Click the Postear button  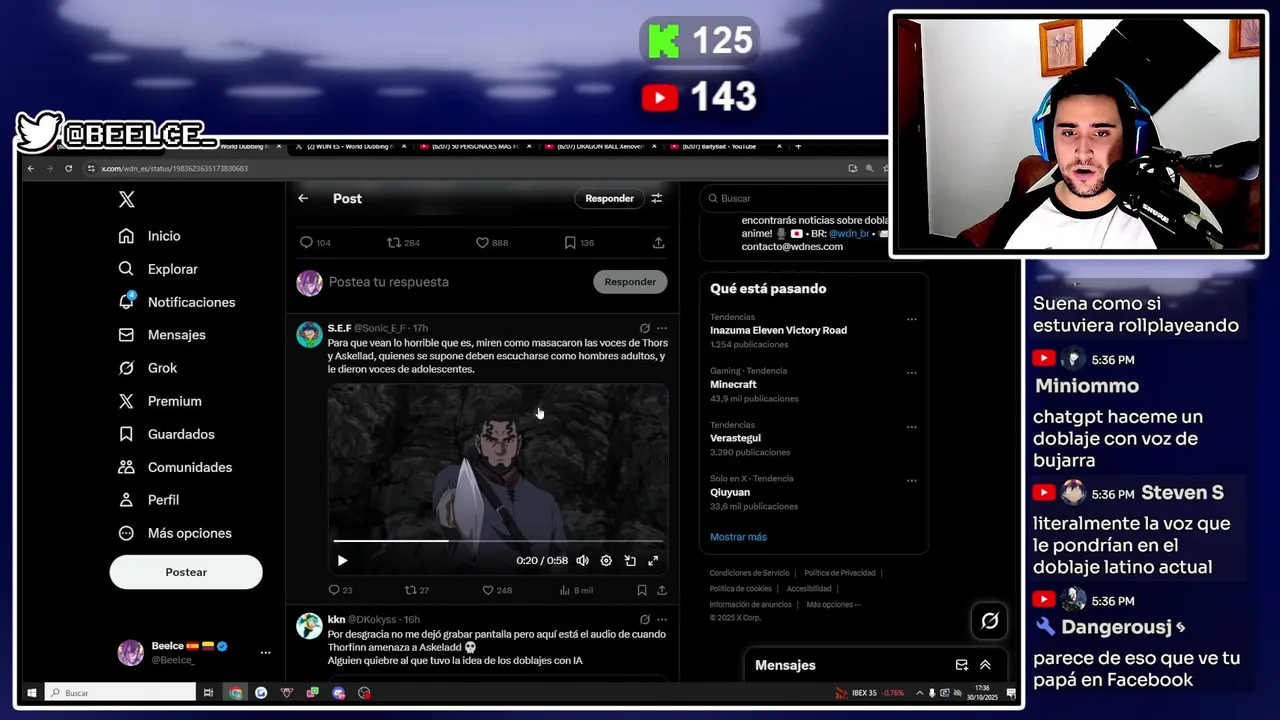point(186,572)
